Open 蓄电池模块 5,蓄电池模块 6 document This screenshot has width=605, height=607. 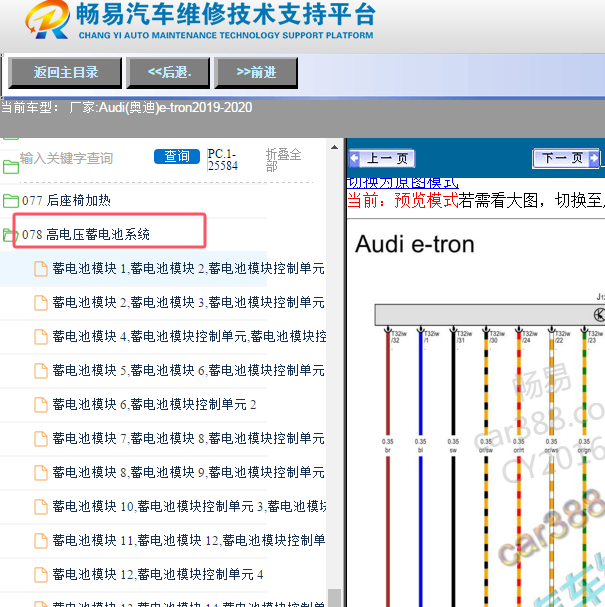pyautogui.click(x=189, y=370)
